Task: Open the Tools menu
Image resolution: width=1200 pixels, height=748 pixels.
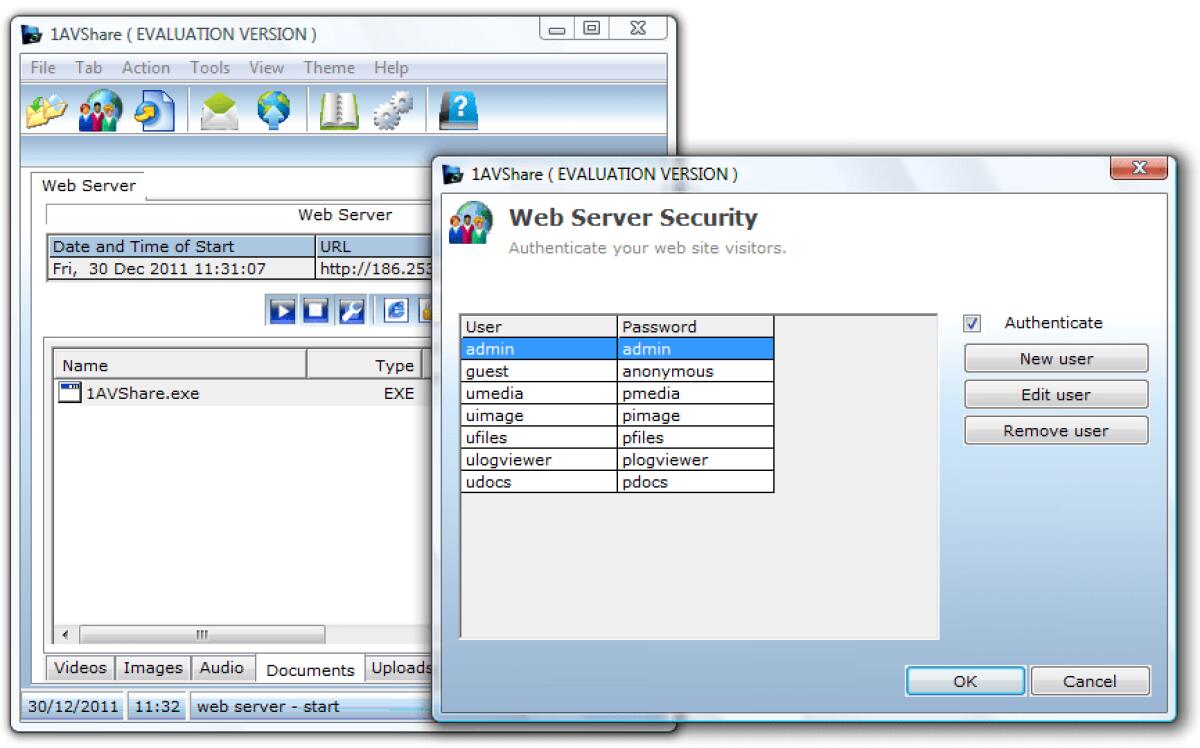Action: (209, 67)
